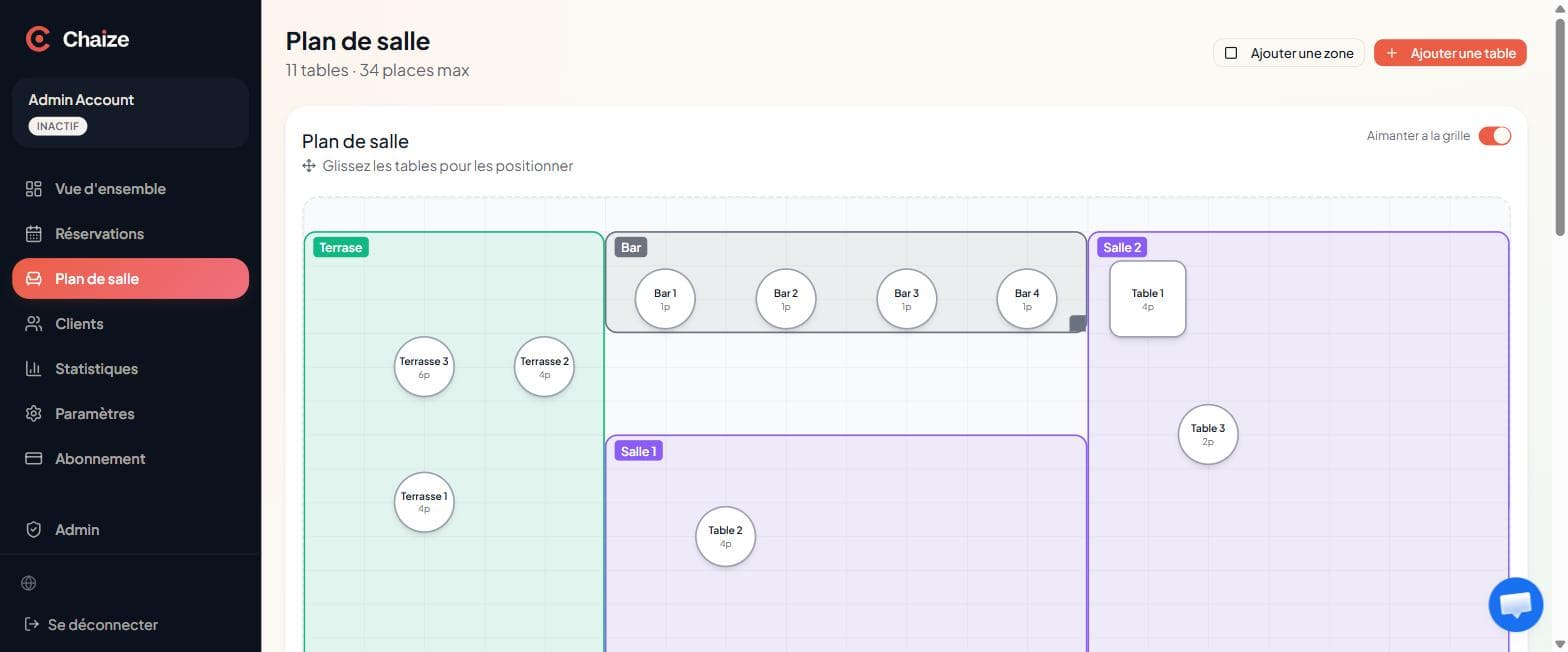1568x652 pixels.
Task: Go to Réservations page
Action: point(130,234)
